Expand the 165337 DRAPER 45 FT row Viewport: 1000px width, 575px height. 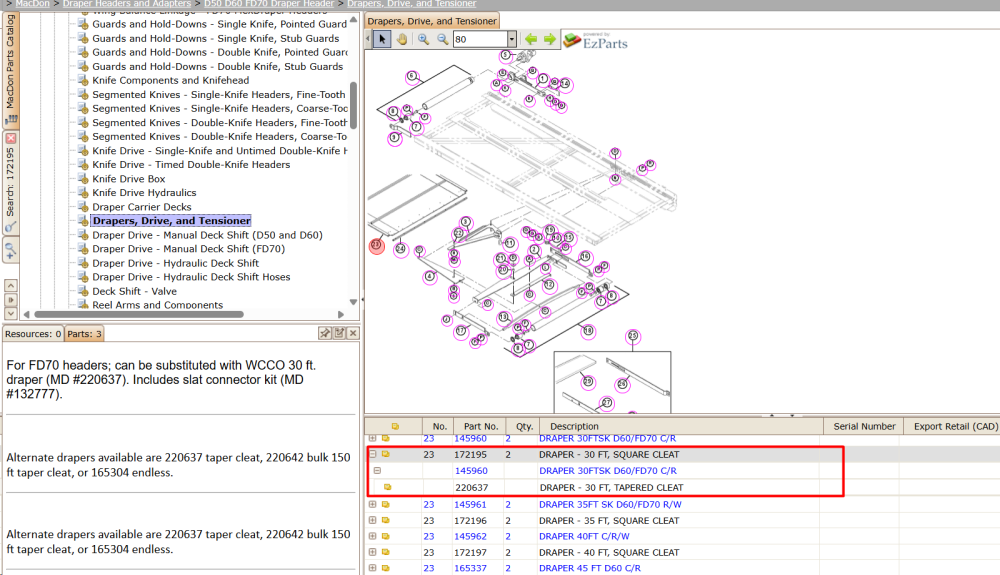[x=372, y=568]
